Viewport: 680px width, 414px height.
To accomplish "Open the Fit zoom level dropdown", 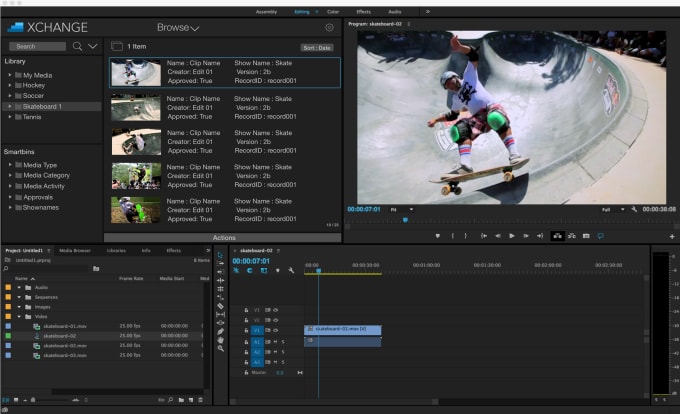I will pyautogui.click(x=402, y=210).
